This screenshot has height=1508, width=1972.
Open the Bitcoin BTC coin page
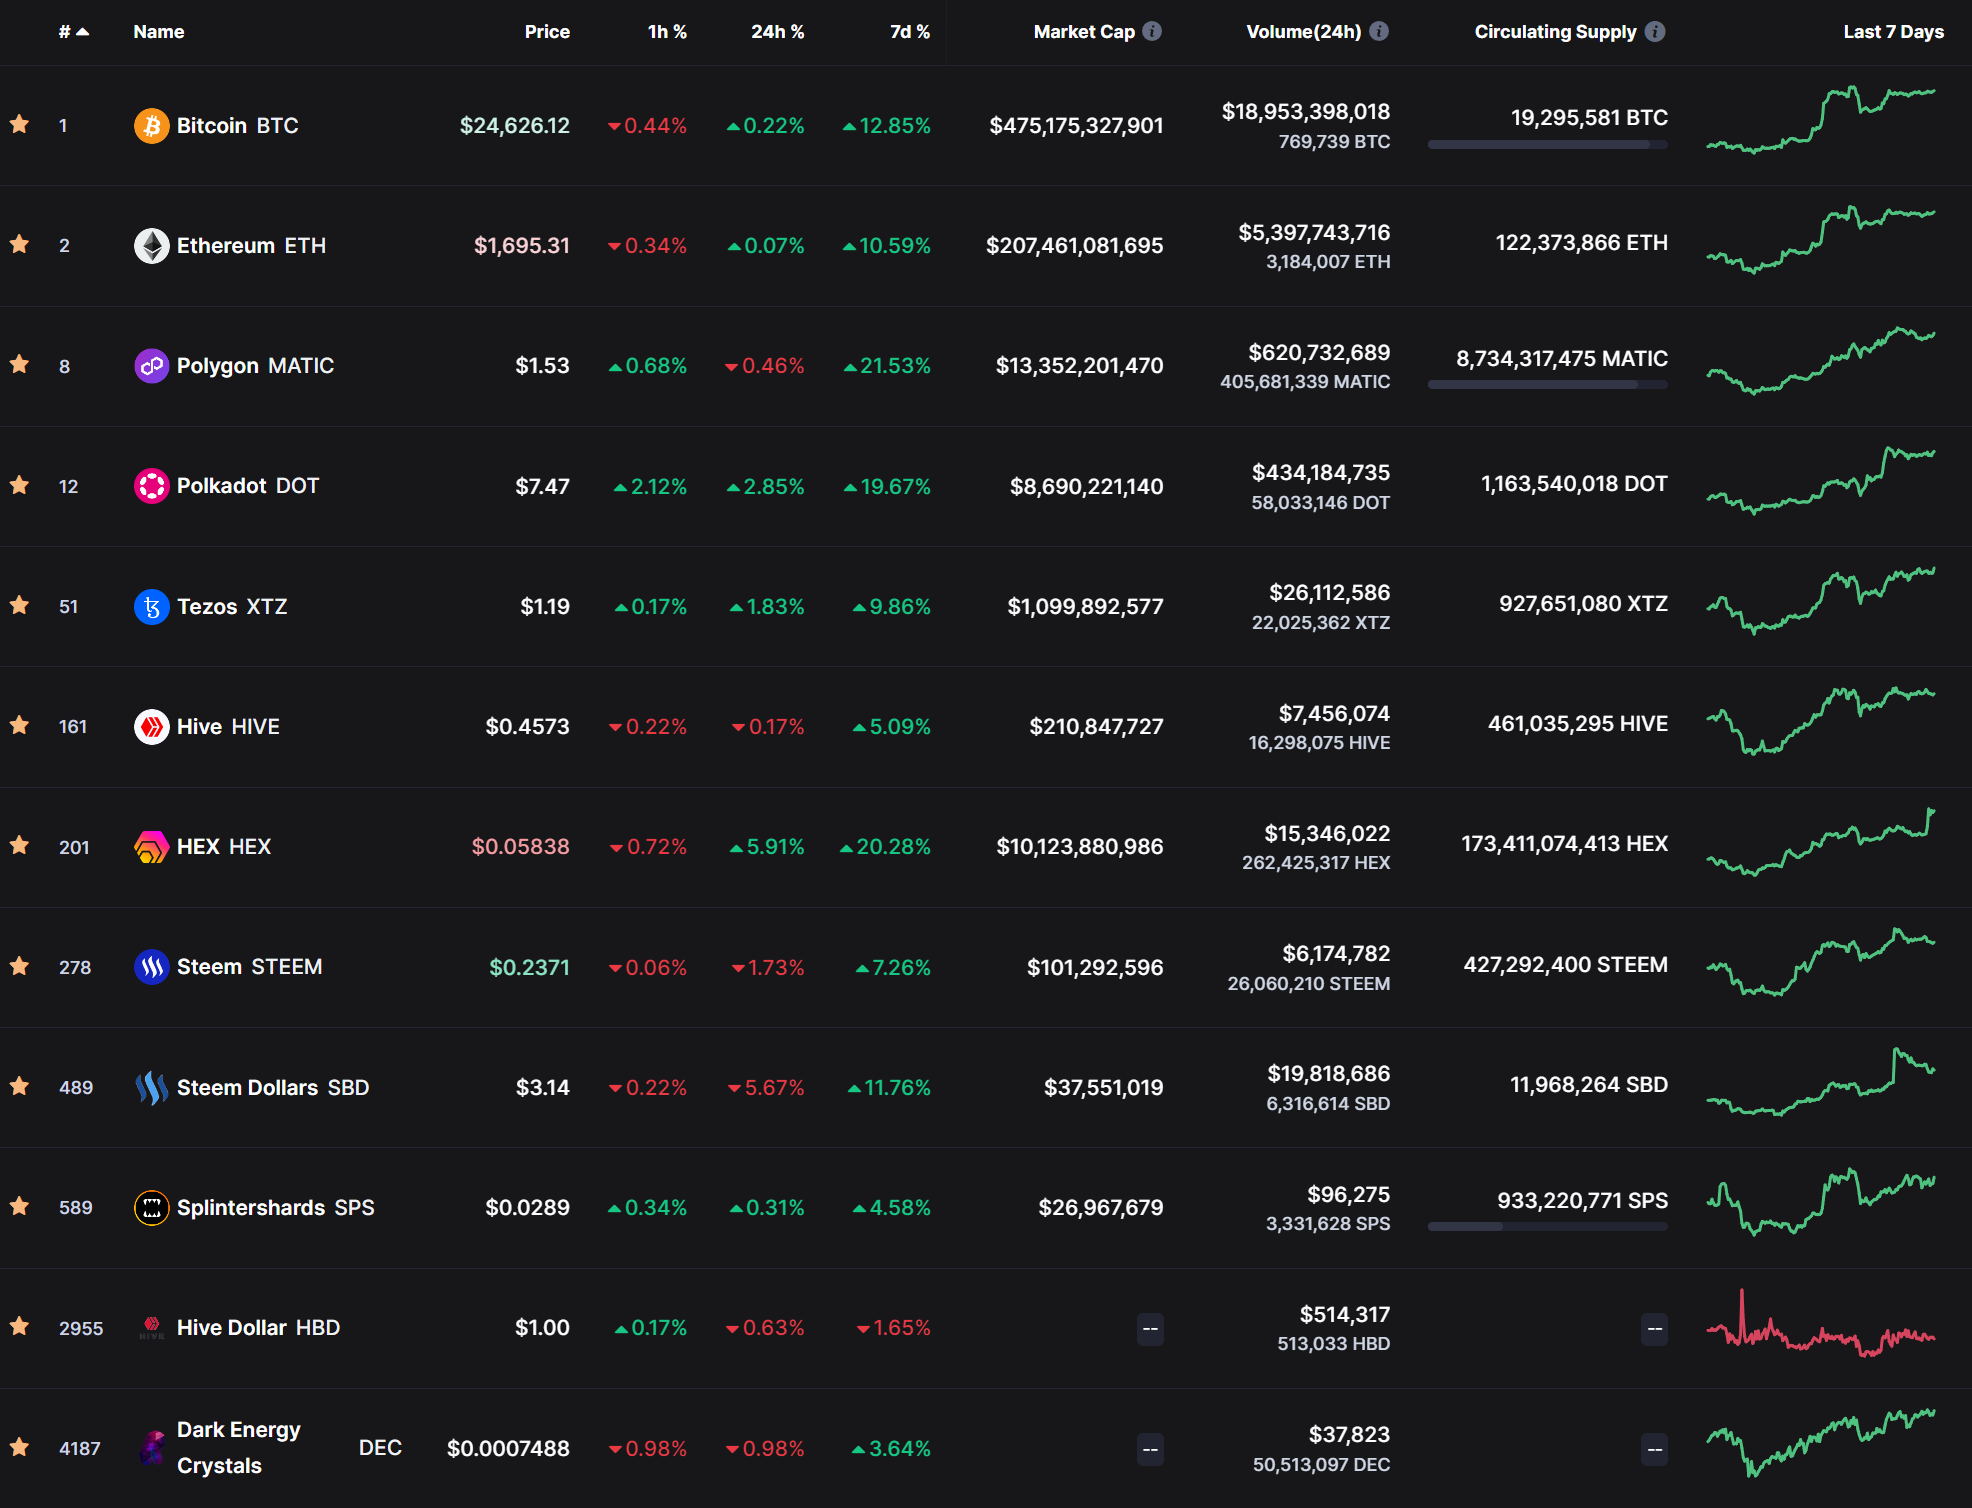tap(237, 126)
